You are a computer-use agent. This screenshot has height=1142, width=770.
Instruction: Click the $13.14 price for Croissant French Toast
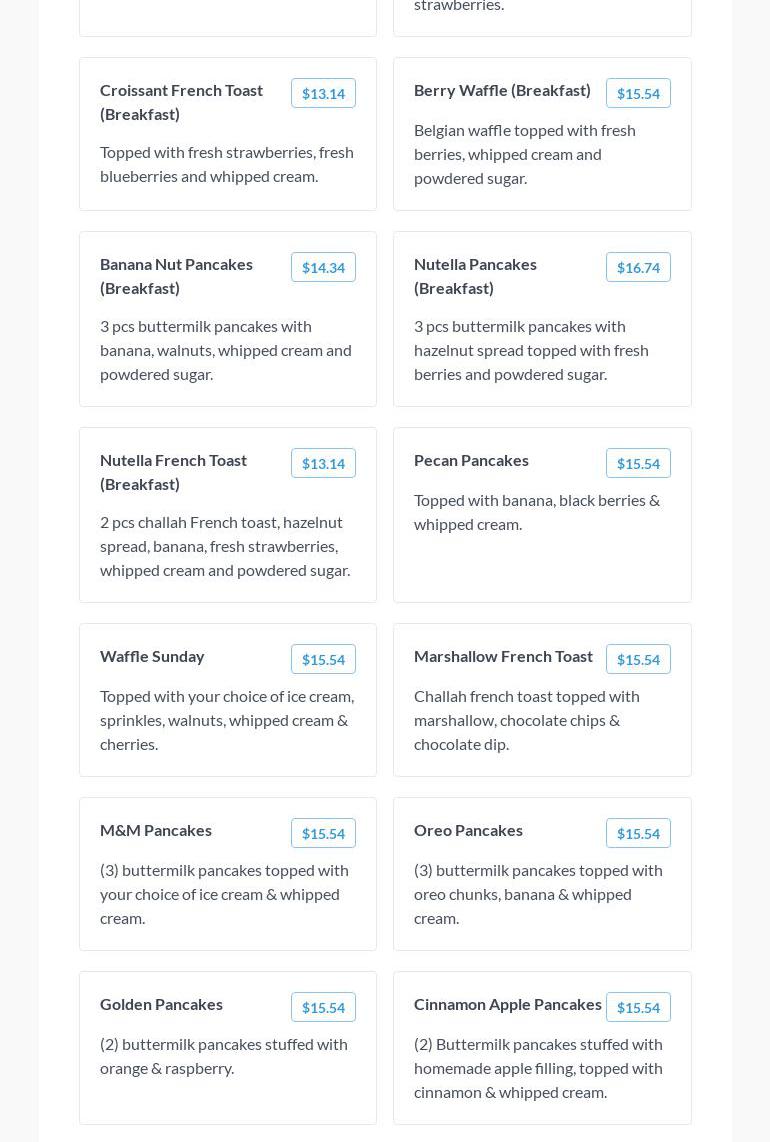(323, 93)
